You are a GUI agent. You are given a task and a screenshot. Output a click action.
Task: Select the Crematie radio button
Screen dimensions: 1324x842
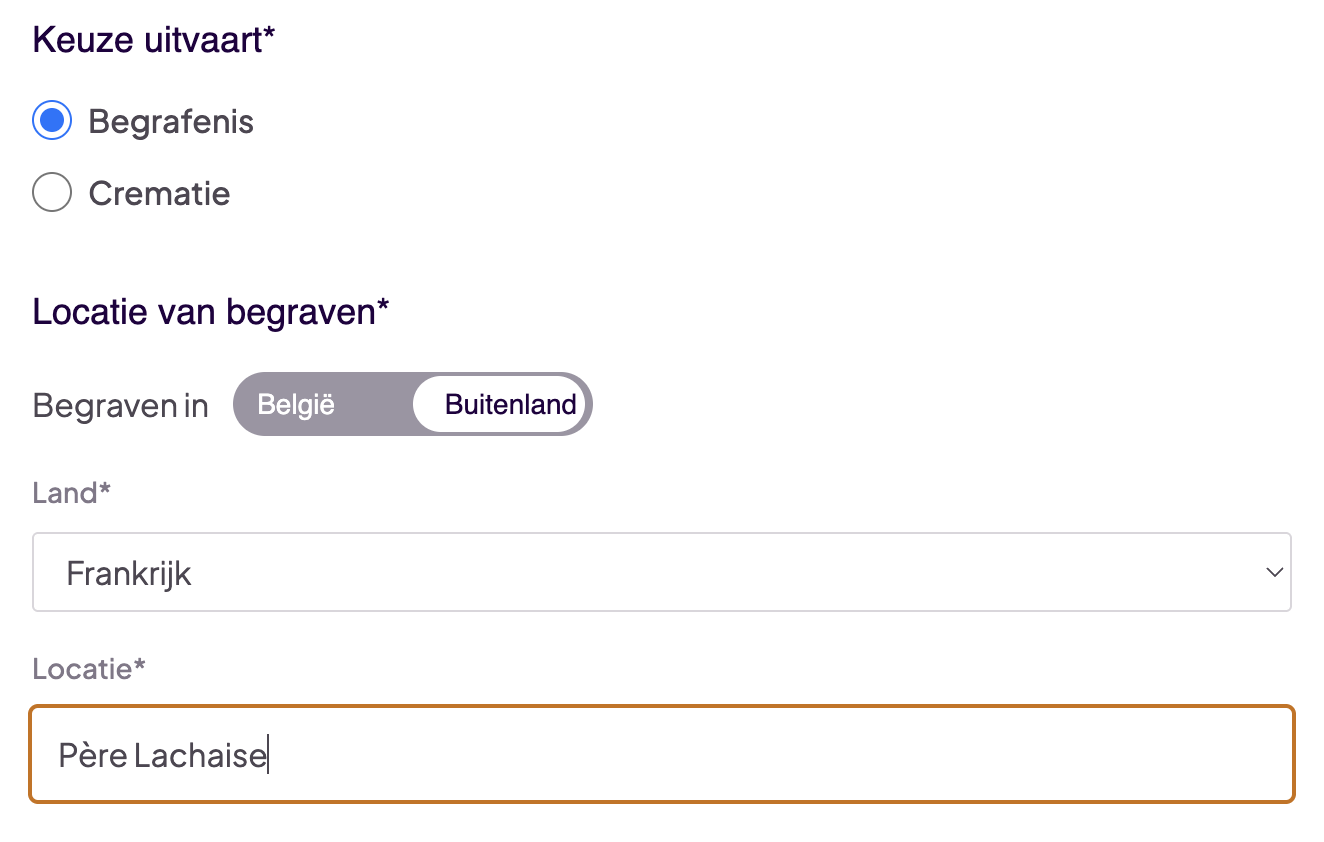(x=51, y=192)
